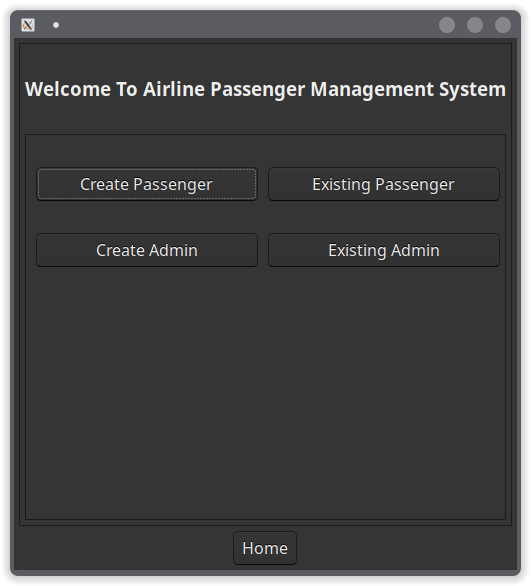Viewport: 531px width, 586px height.
Task: Open the Existing Admin option
Action: pyautogui.click(x=384, y=250)
